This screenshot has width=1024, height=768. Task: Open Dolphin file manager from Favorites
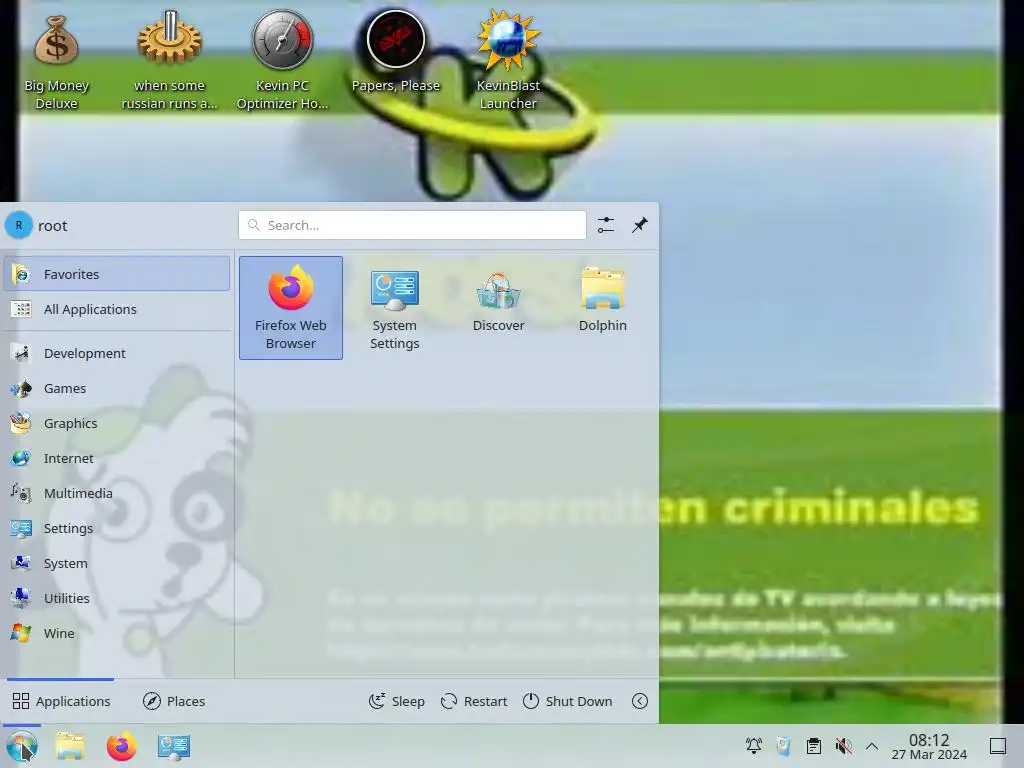[x=603, y=300]
